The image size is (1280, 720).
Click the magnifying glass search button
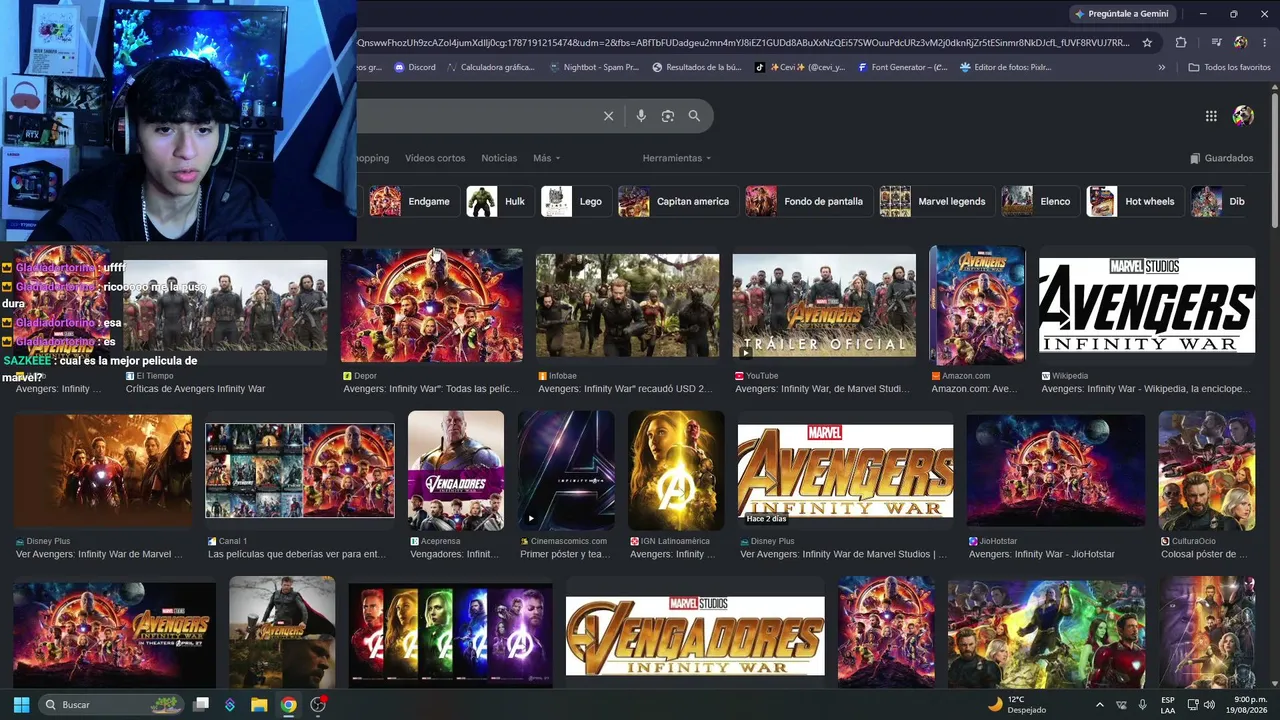tap(694, 116)
